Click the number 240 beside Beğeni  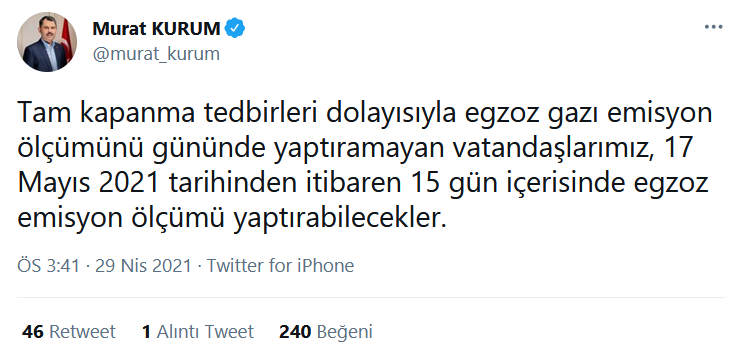tap(295, 332)
